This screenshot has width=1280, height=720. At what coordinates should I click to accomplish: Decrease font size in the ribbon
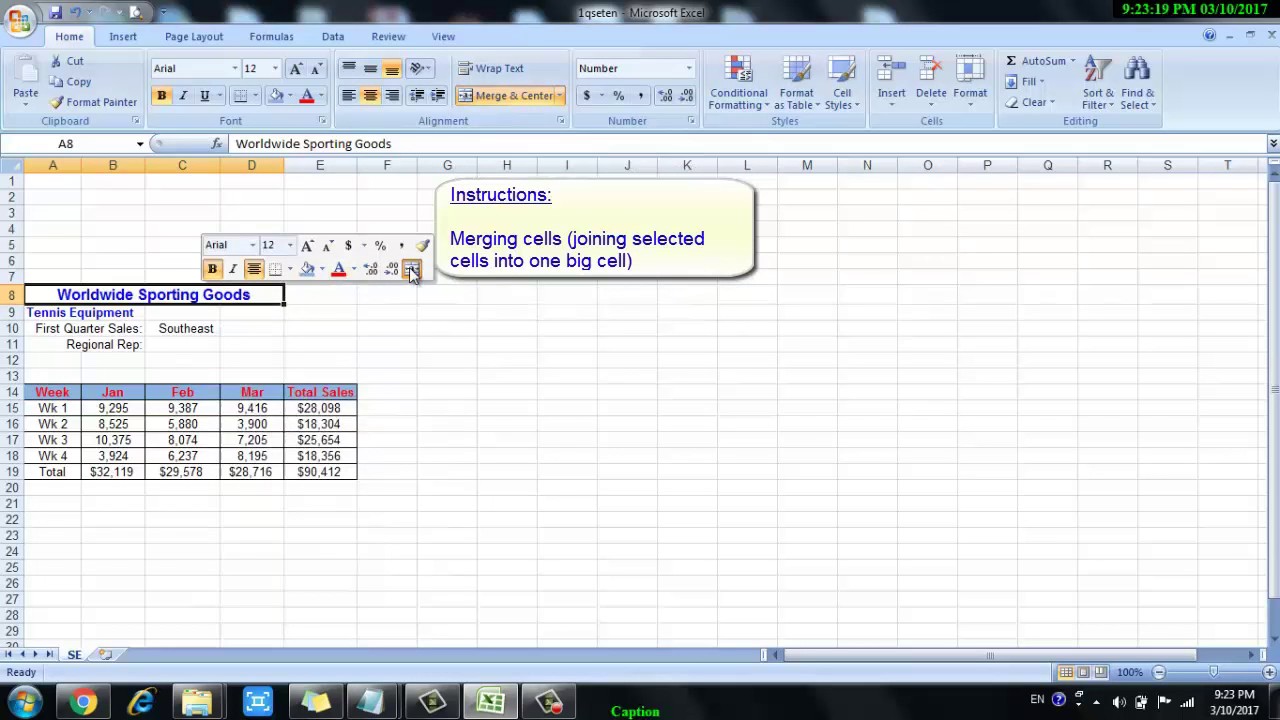(315, 68)
